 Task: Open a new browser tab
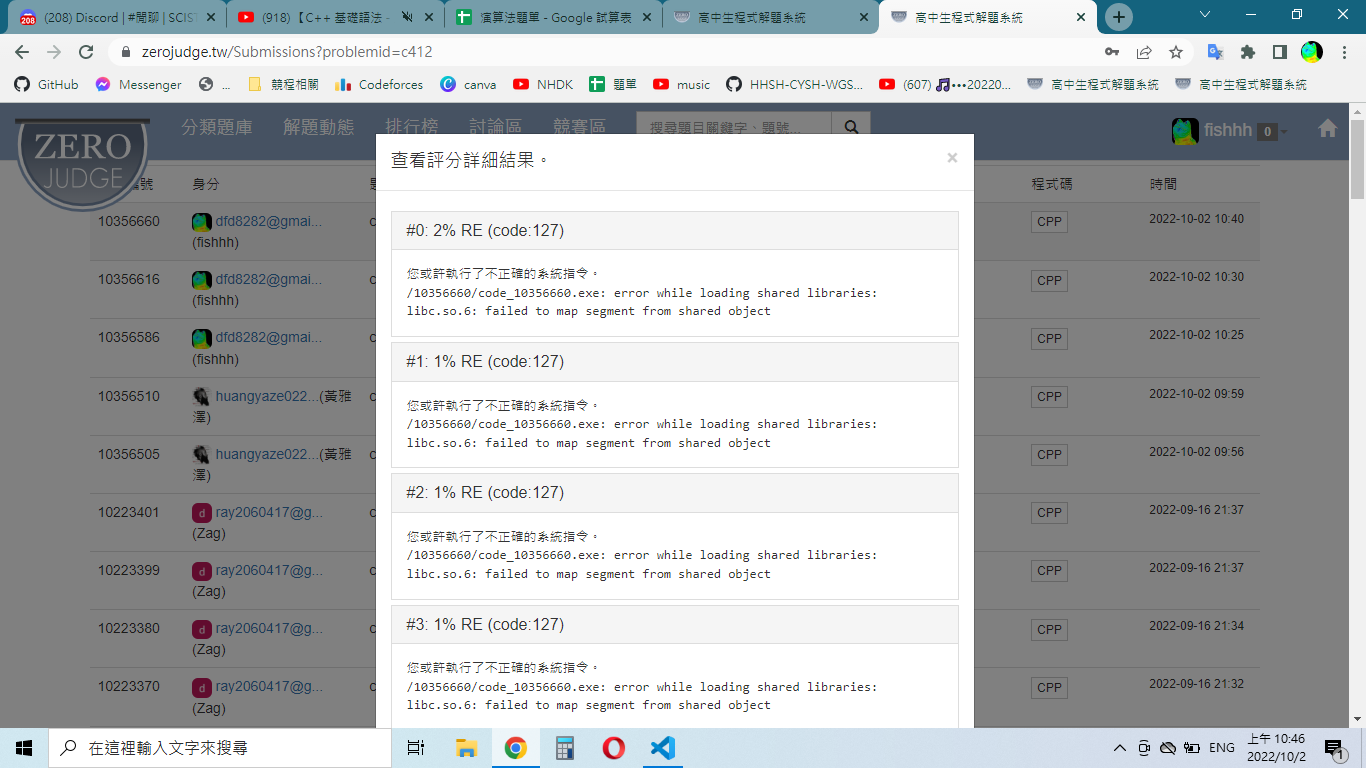pos(1118,17)
